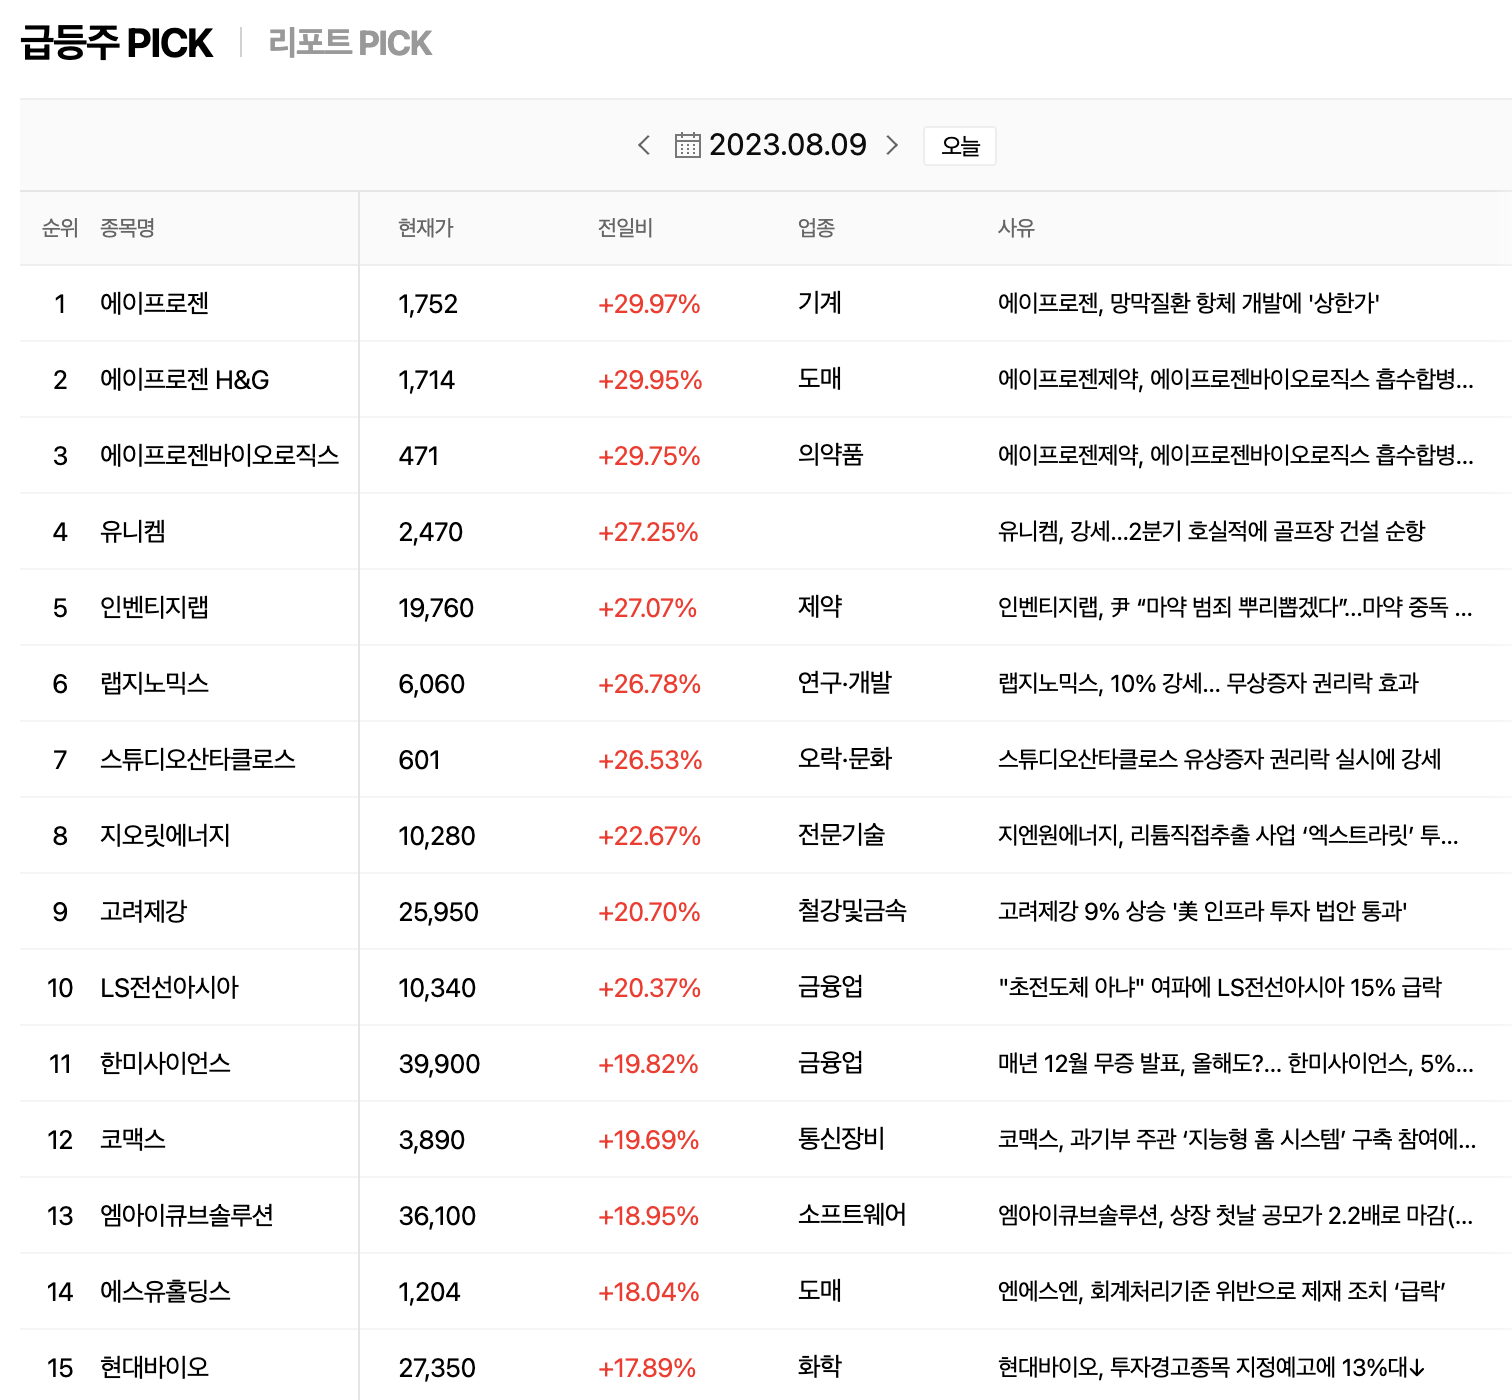Open stock LS전선아시아
Screen dimensions: 1512x1400
pyautogui.click(x=169, y=988)
